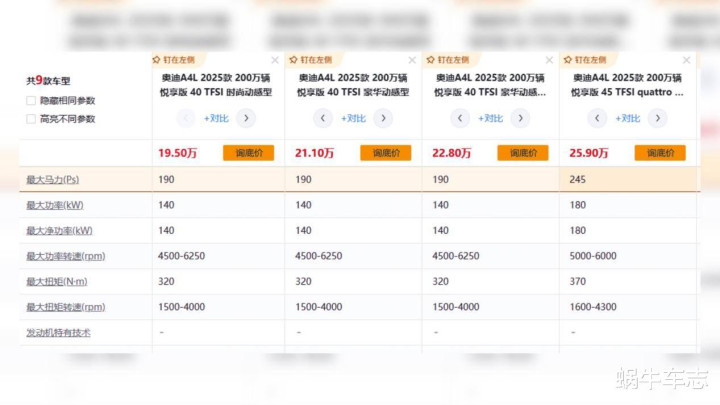The height and width of the screenshot is (405, 720).
Task: Add 19.50万 model to +对比
Action: (216, 118)
